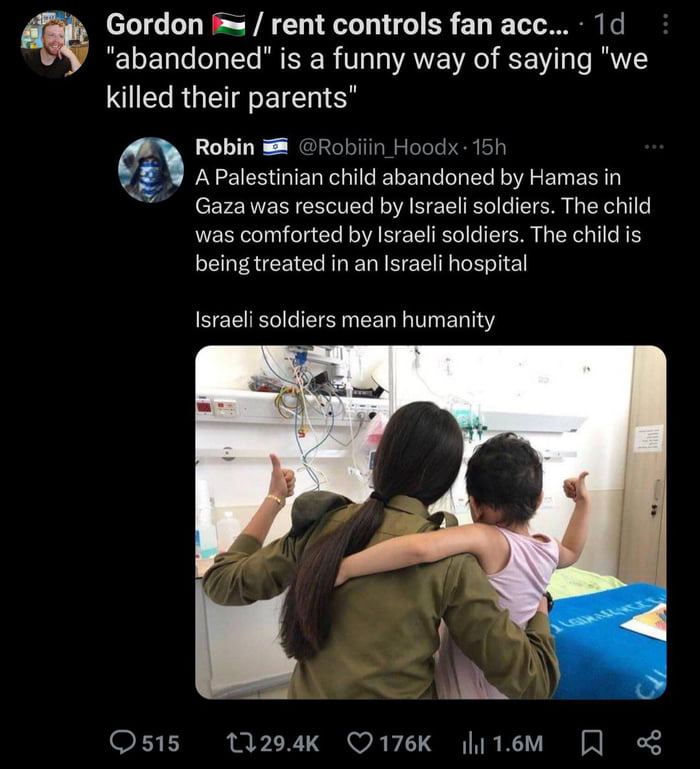This screenshot has height=769, width=700.
Task: Open Gordon's three-dot more menu
Action: [x=666, y=25]
